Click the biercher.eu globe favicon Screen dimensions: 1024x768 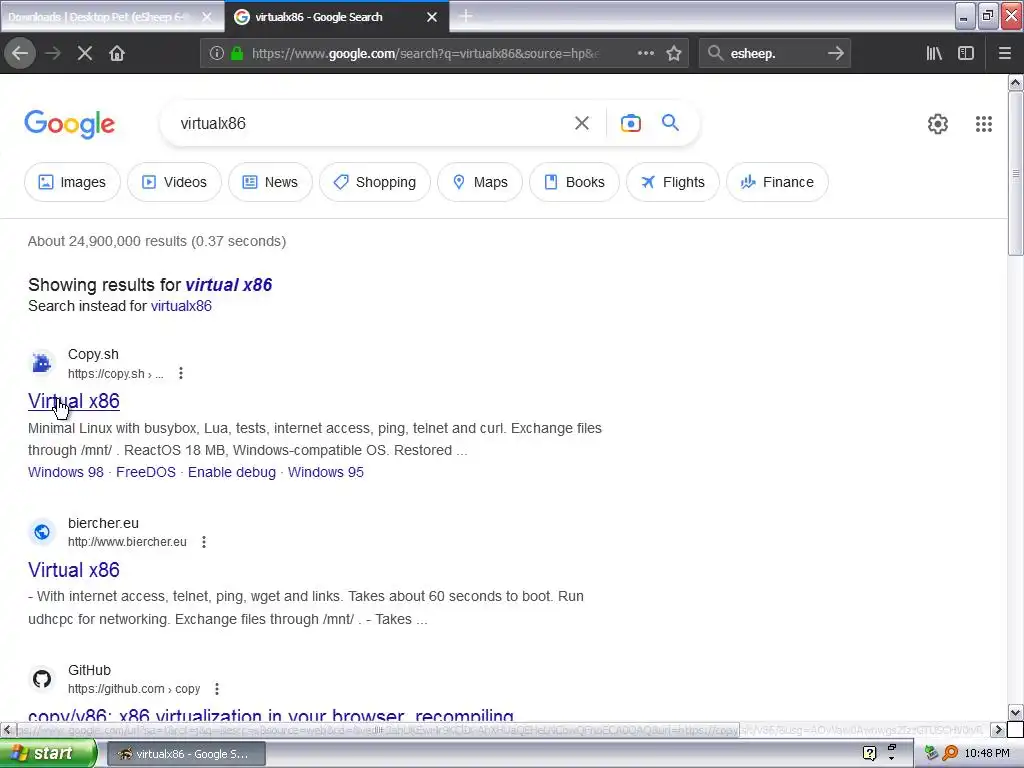(42, 532)
